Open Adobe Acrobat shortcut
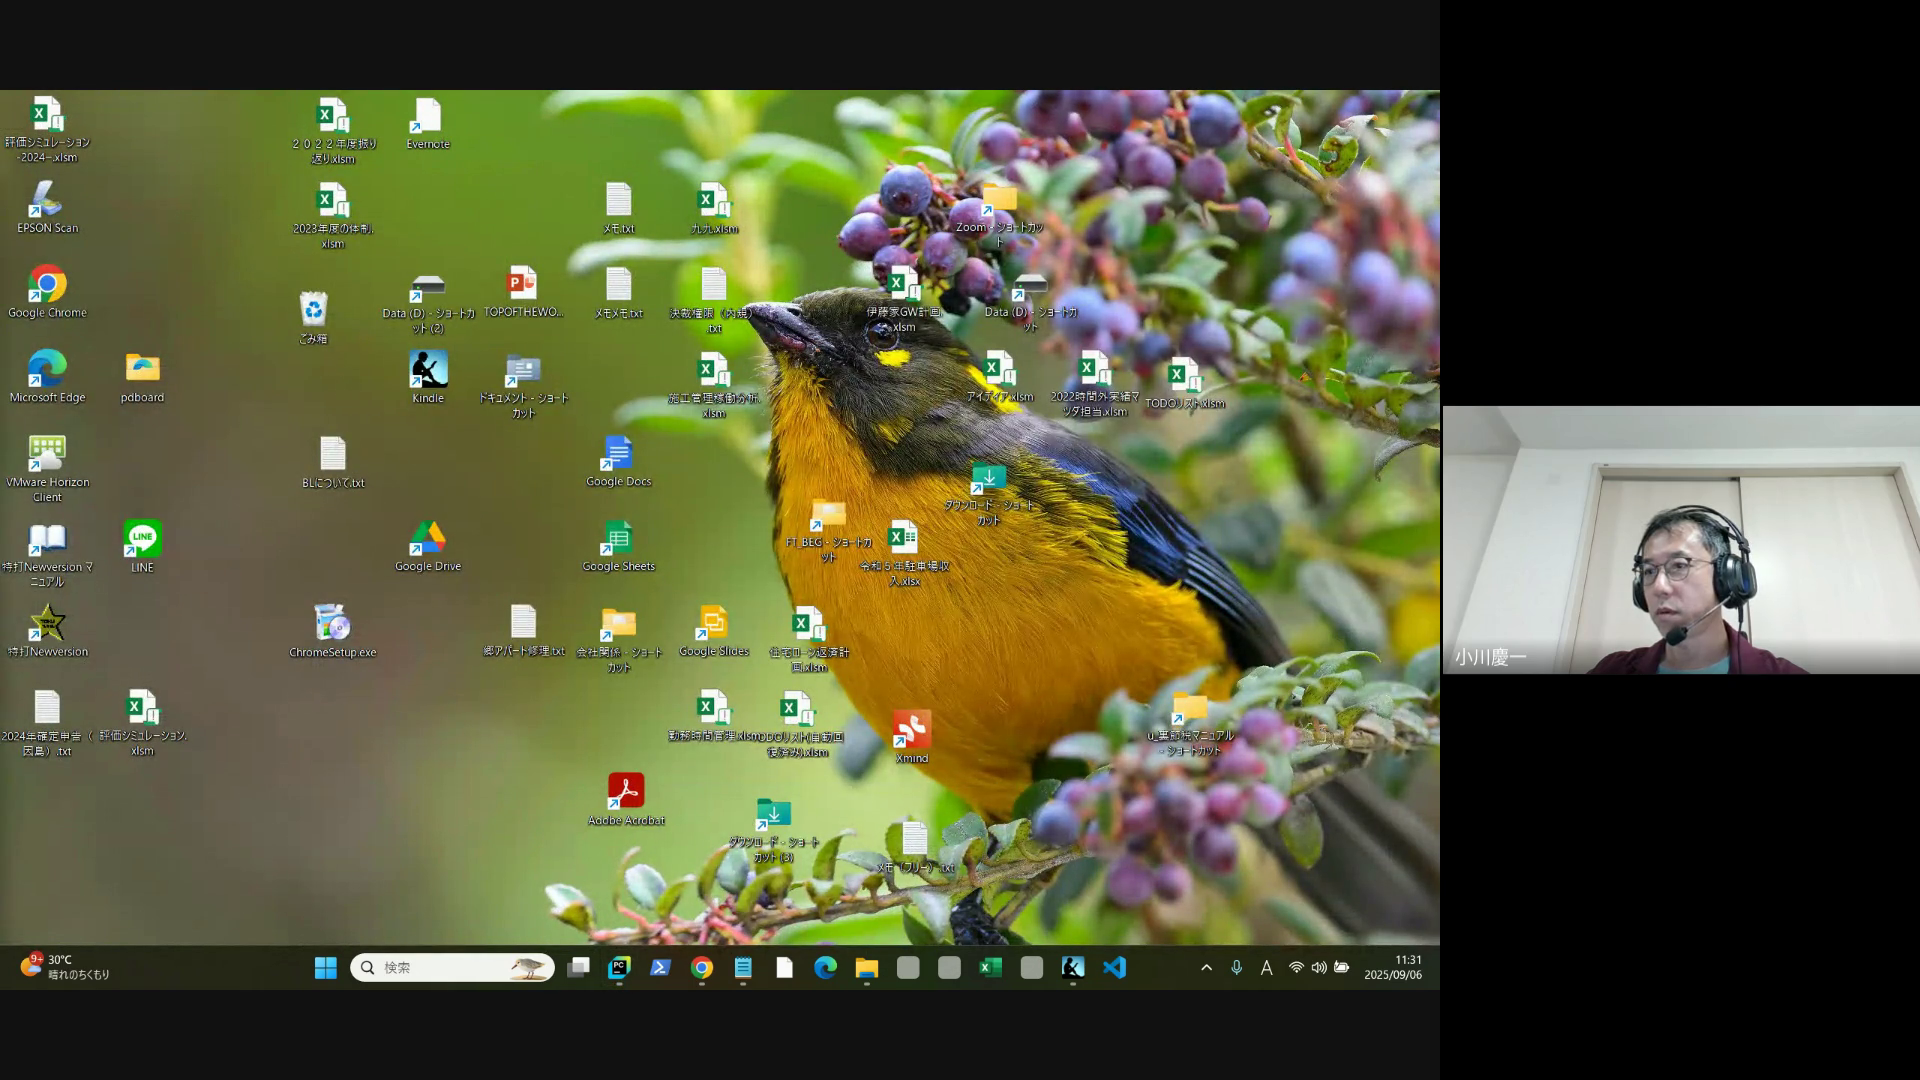The image size is (1920, 1080). pyautogui.click(x=626, y=792)
